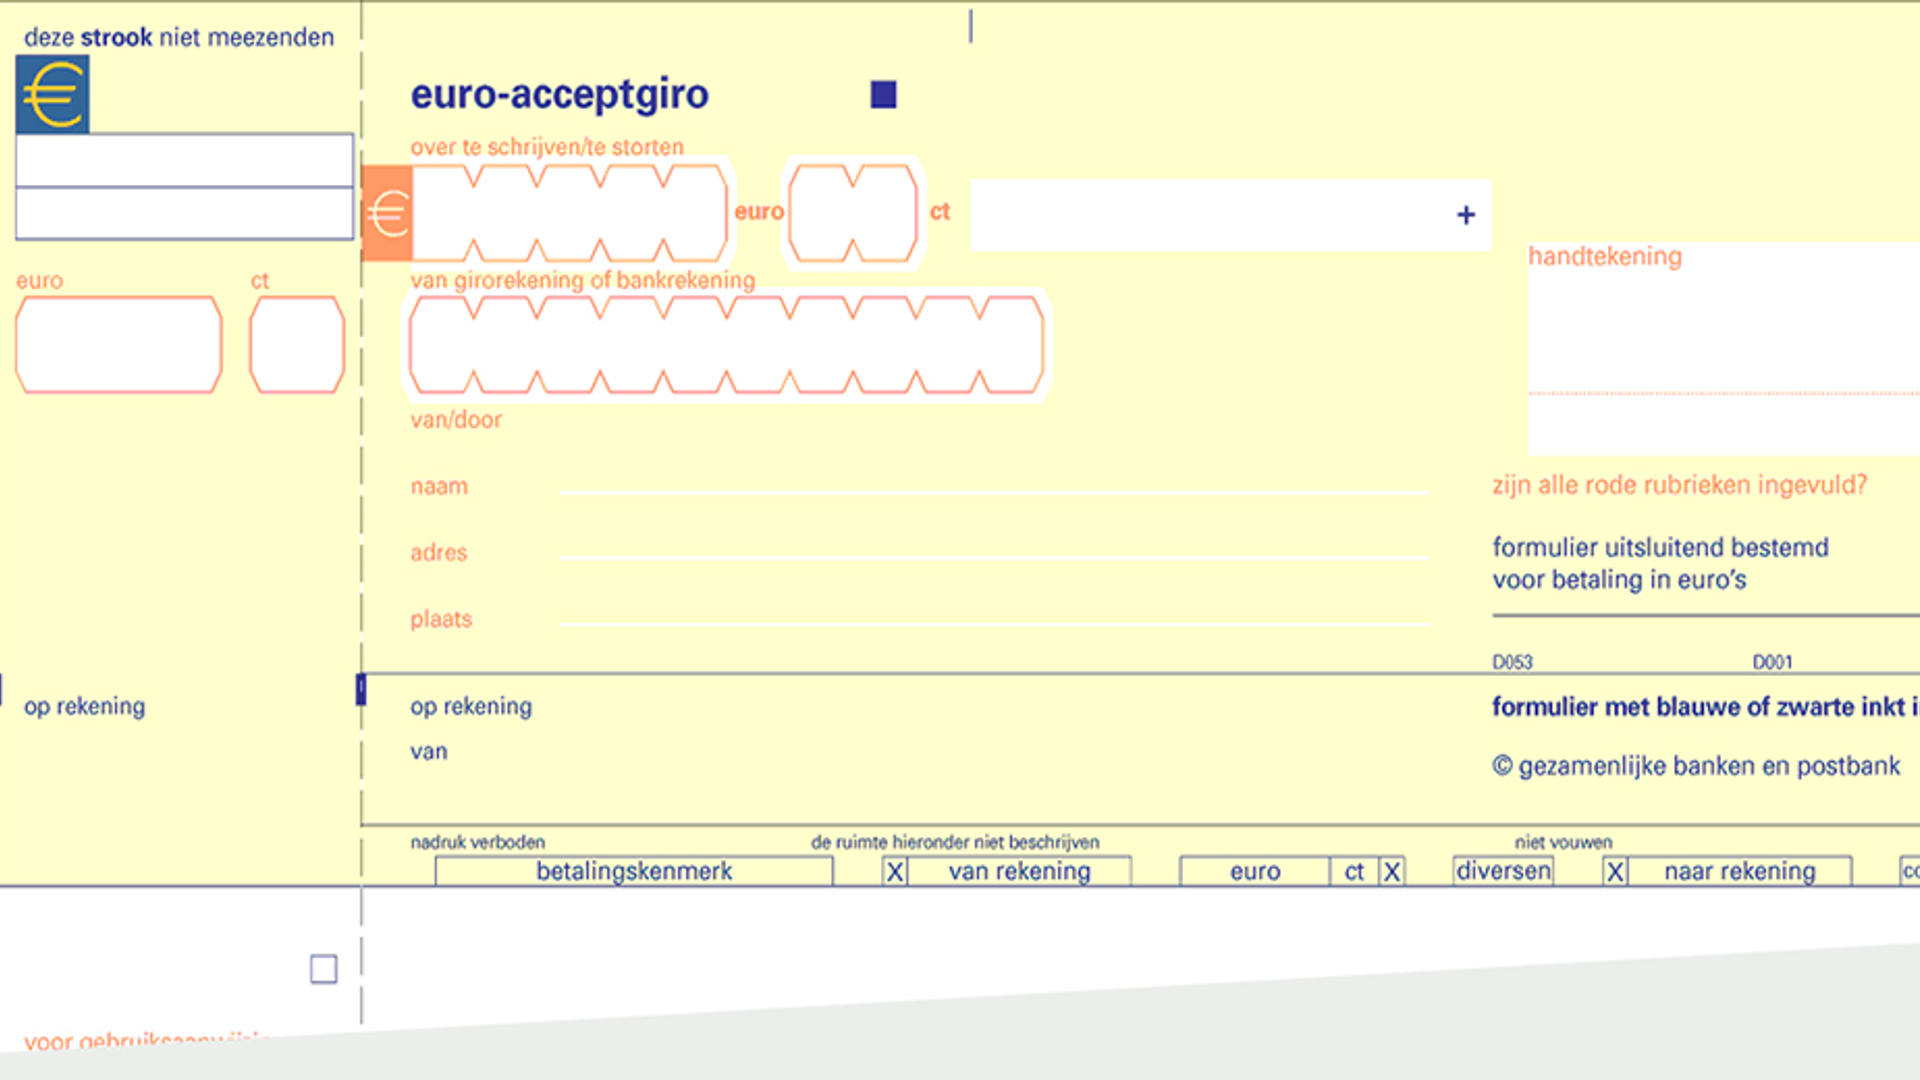Screen dimensions: 1920x1080
Task: Click the 'betalingskenmerk' box
Action: tap(634, 872)
